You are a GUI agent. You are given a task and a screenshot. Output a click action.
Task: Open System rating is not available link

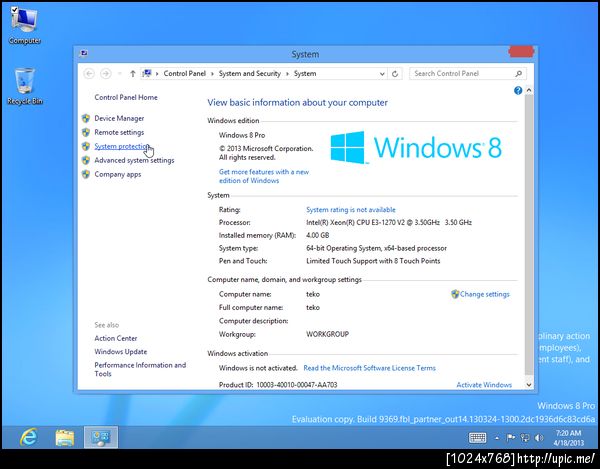pyautogui.click(x=351, y=210)
